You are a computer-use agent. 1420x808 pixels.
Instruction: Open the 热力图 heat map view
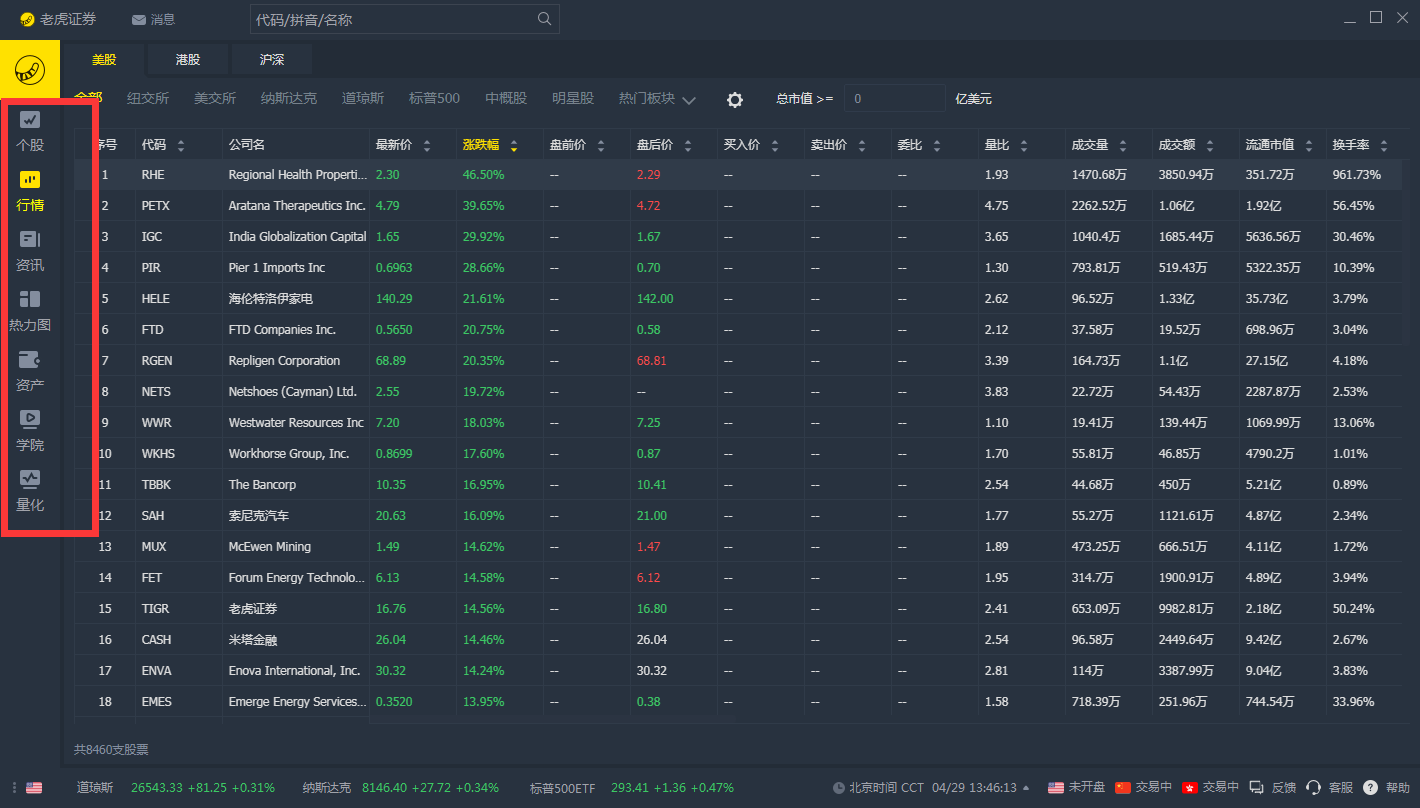point(30,311)
